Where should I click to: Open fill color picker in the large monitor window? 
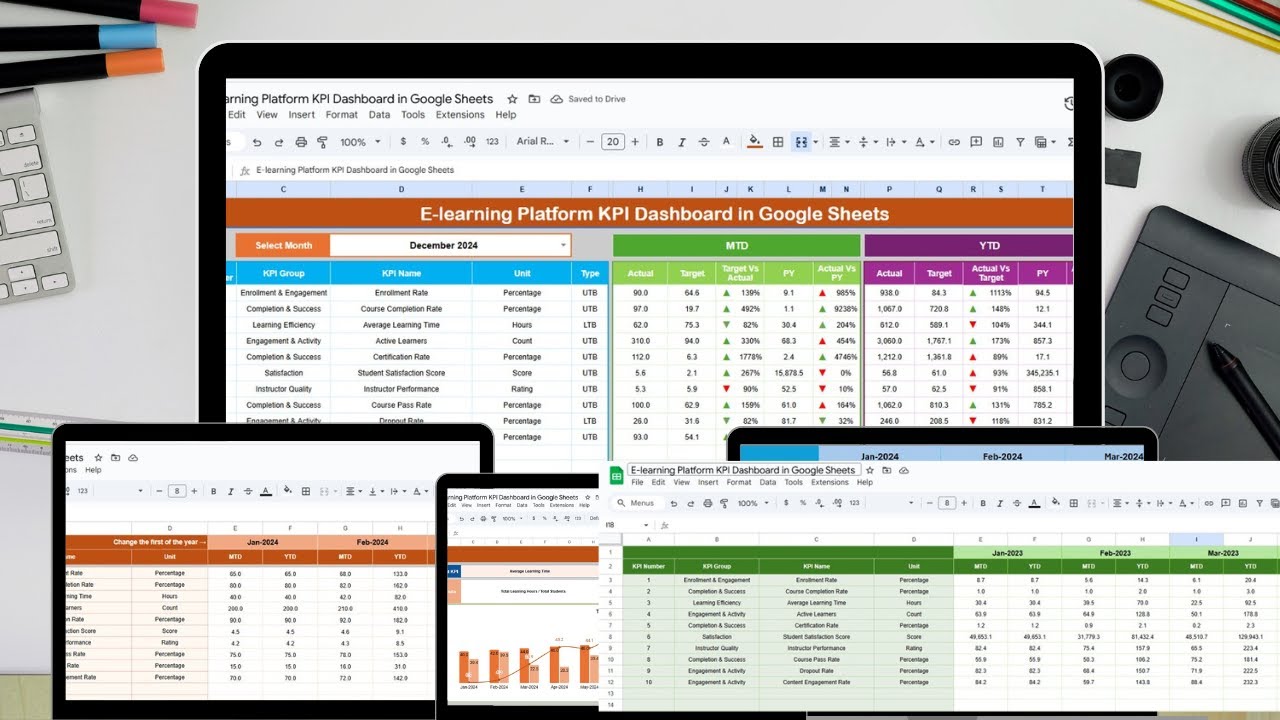[x=755, y=142]
